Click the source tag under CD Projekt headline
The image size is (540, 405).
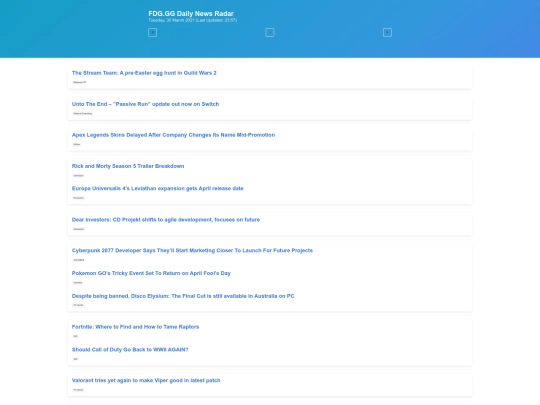[x=79, y=229]
